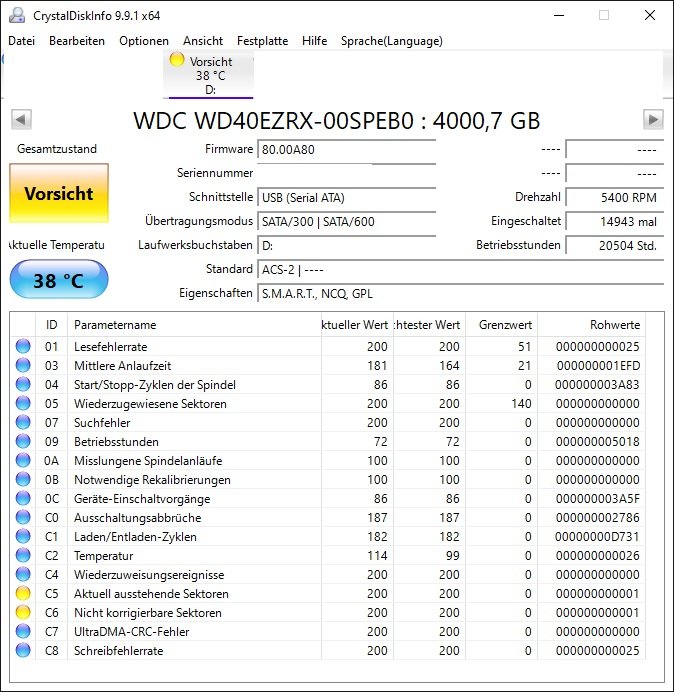Open the Hilfe menu
674x692 pixels.
pos(314,41)
